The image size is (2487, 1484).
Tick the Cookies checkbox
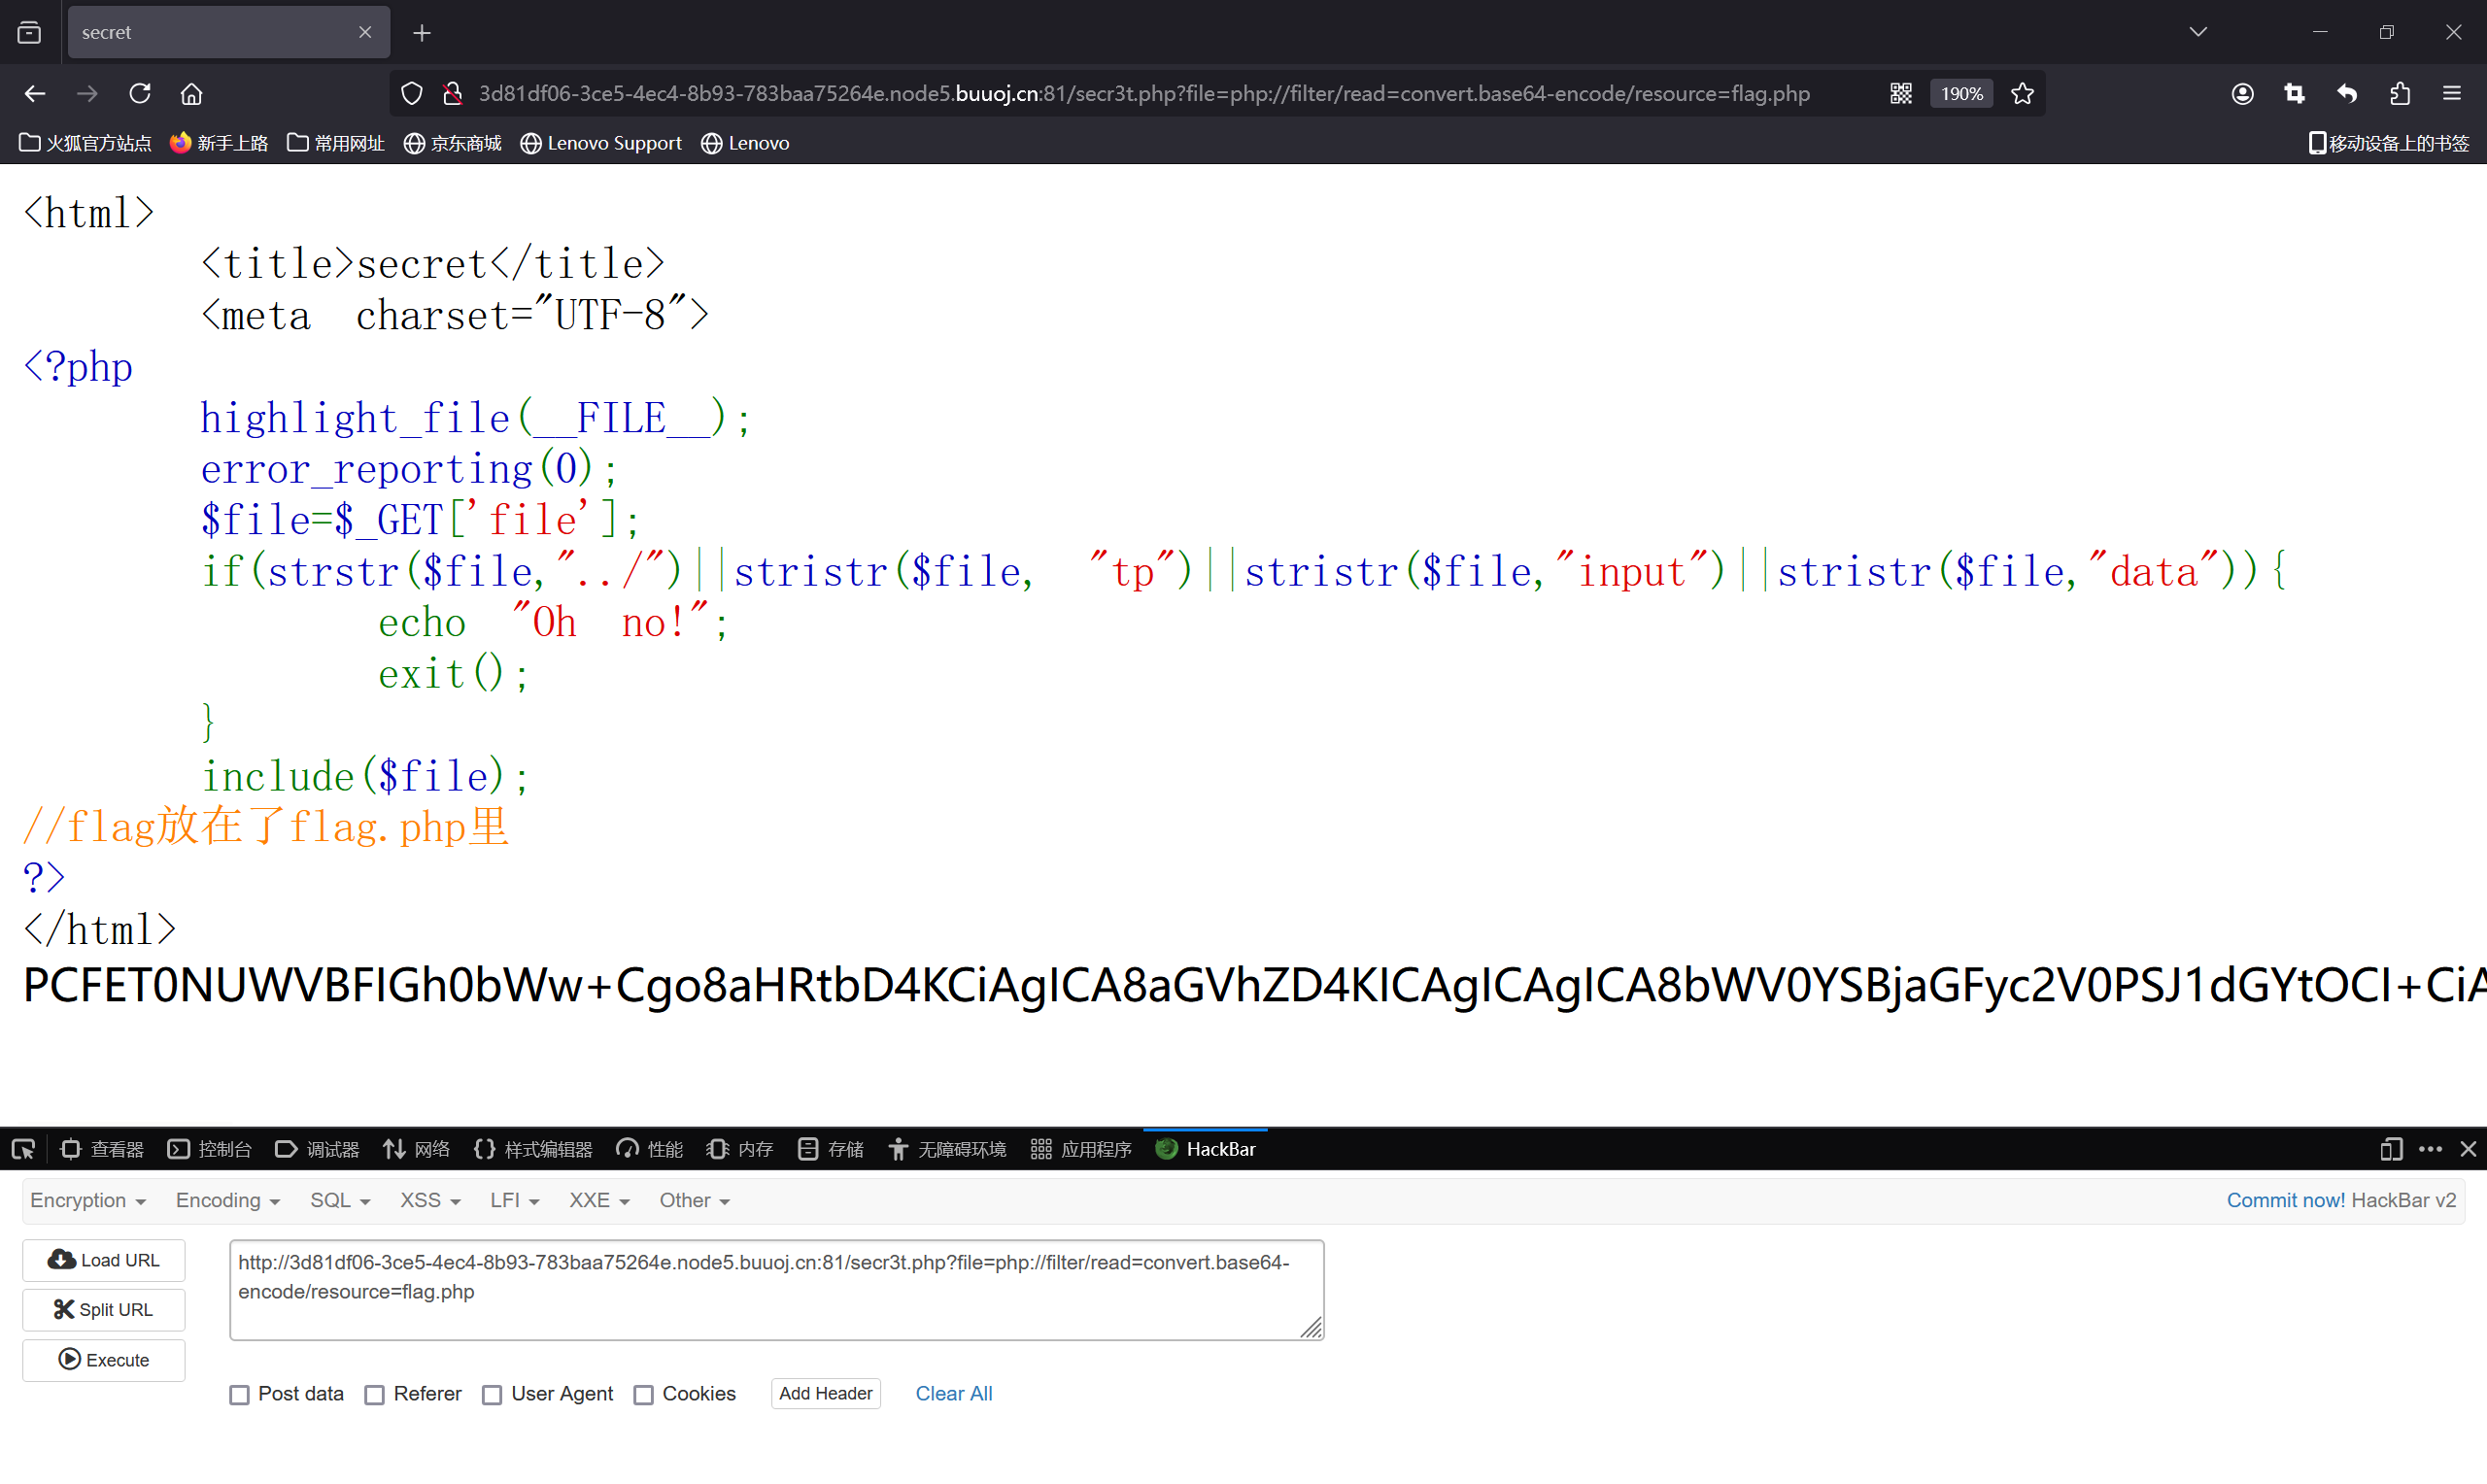point(643,1394)
